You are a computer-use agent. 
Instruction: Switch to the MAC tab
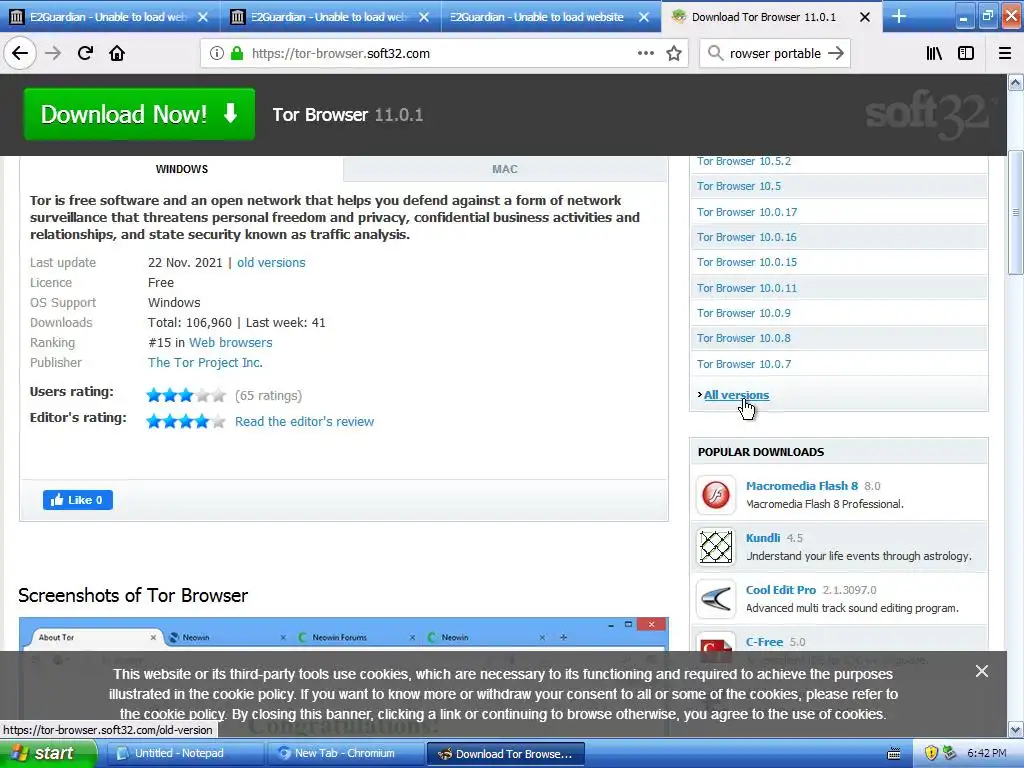[x=505, y=169]
